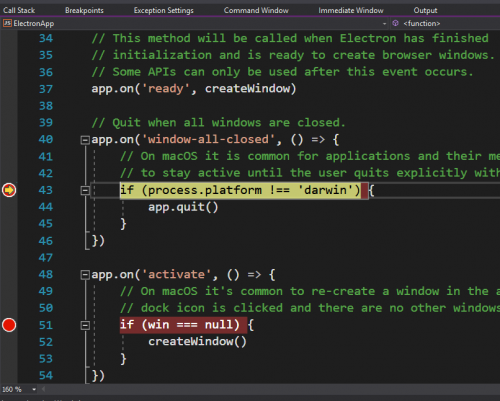Click the ElectronApp JS file icon
Screen dimensions: 500x401
[x=7, y=23]
